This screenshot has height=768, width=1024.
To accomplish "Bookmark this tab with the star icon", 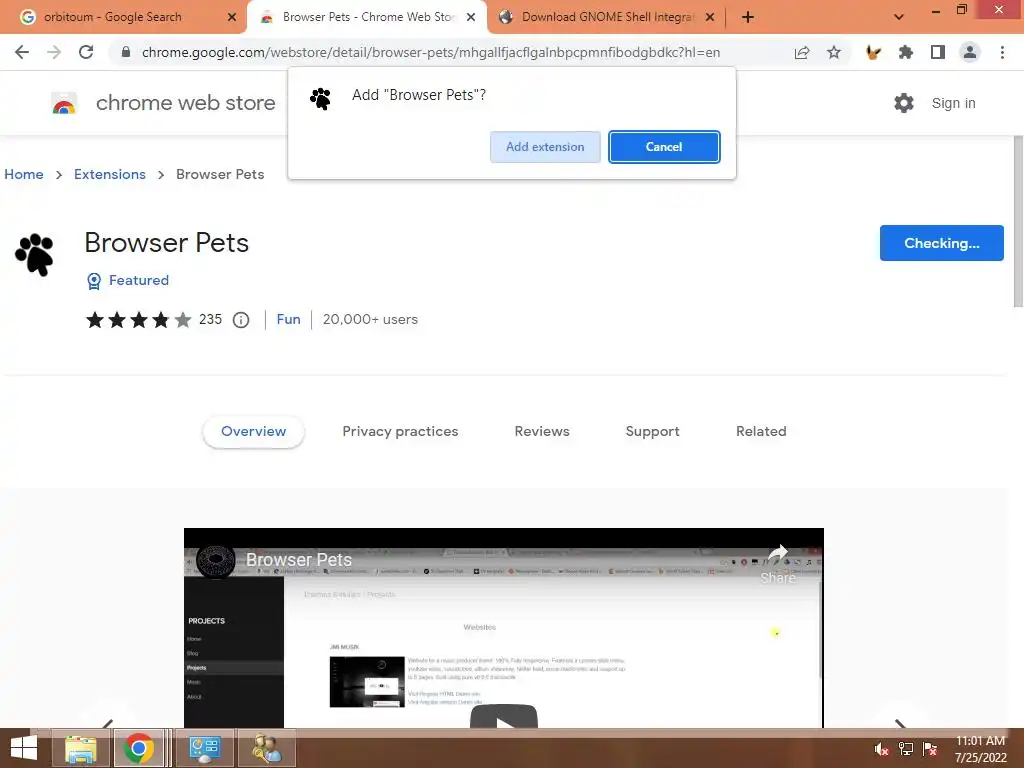I will click(834, 52).
